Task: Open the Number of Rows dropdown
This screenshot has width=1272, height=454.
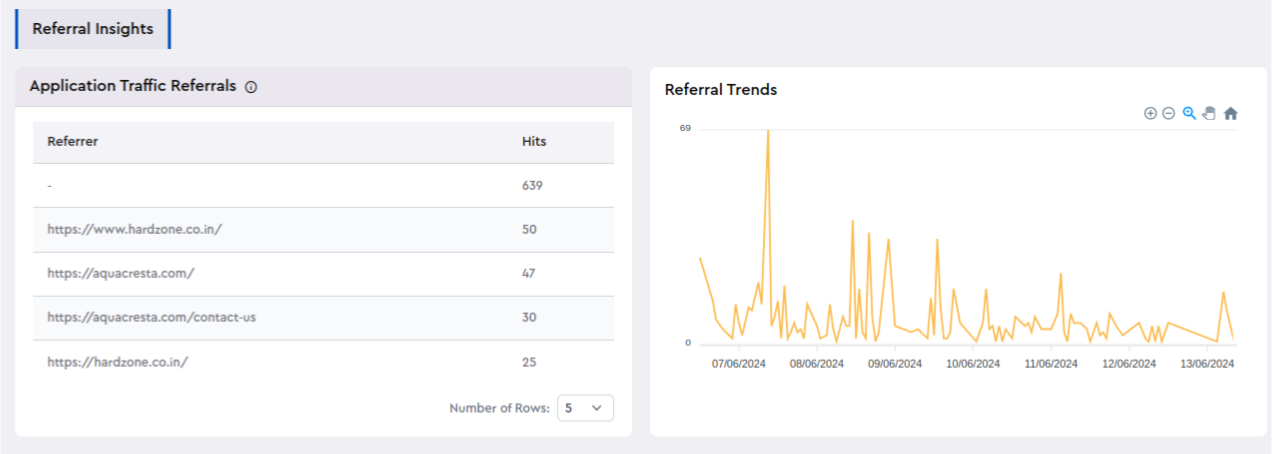Action: click(x=585, y=408)
